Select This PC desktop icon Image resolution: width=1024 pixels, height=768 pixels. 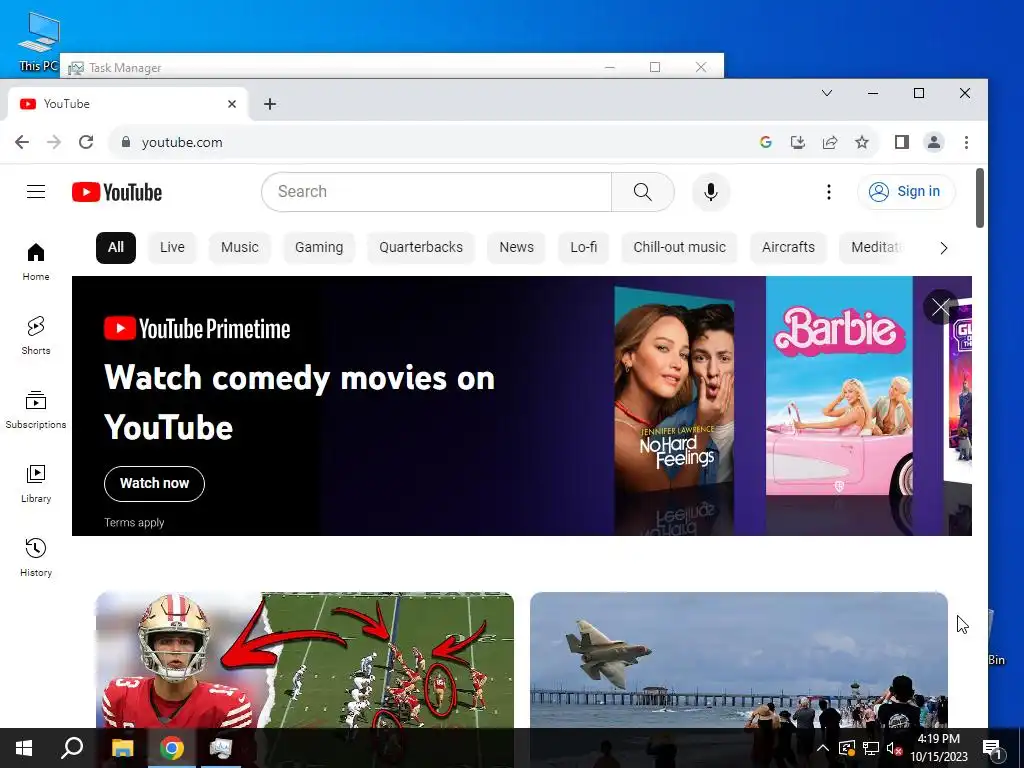coord(38,40)
